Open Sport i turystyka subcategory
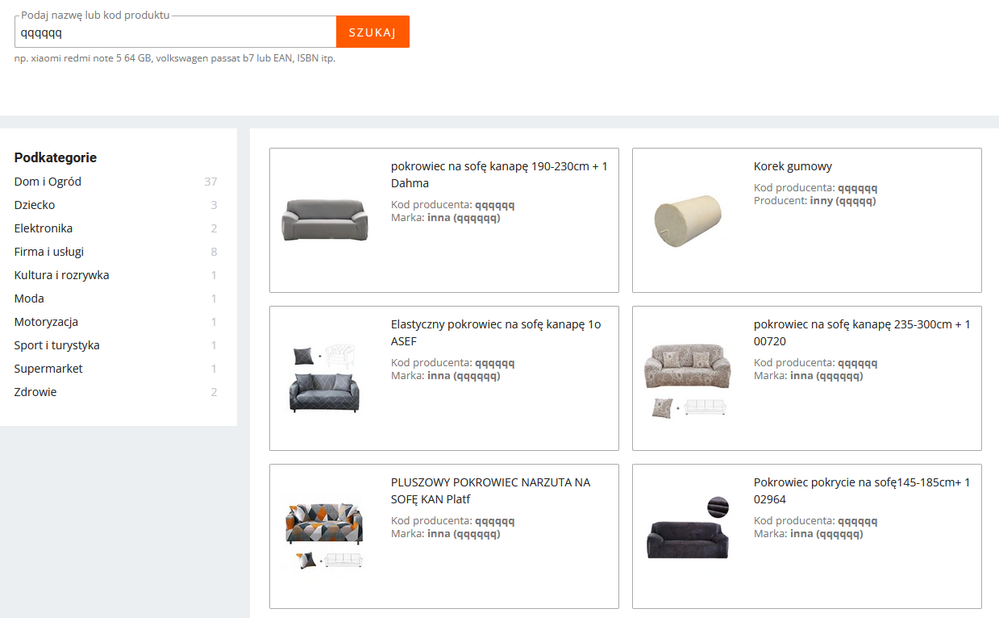Image resolution: width=999 pixels, height=618 pixels. (57, 345)
